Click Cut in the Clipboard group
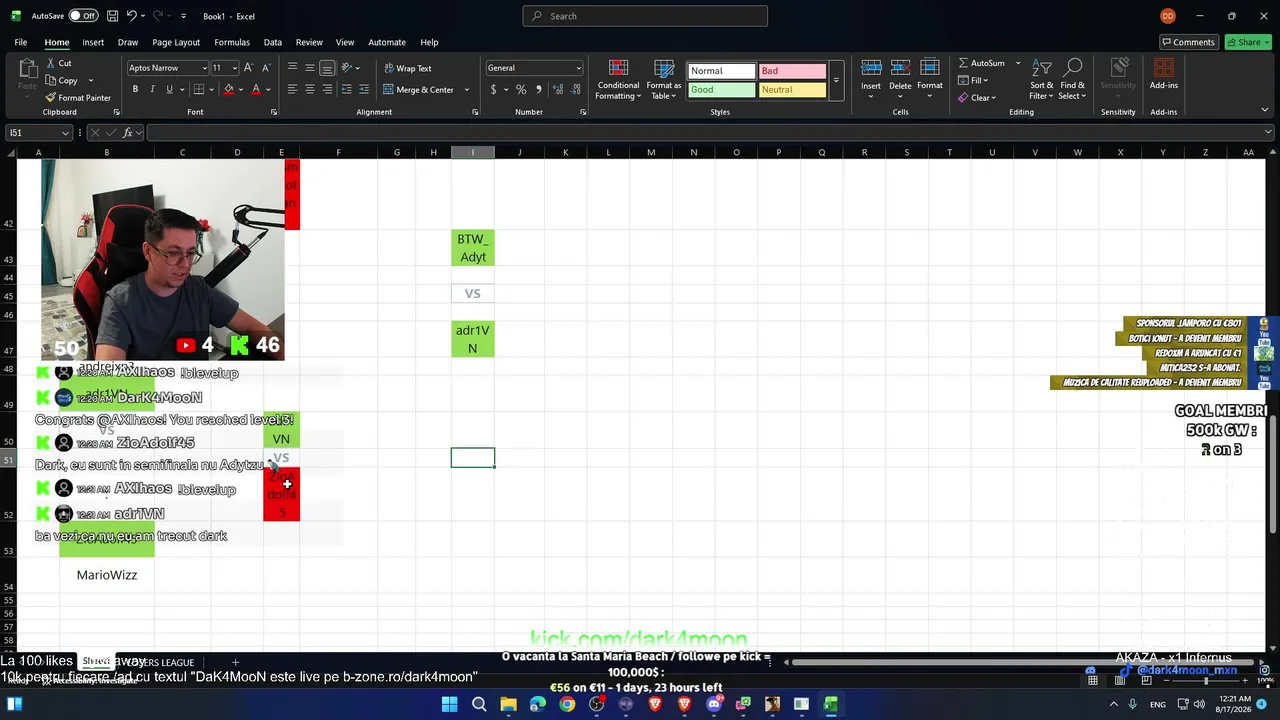The width and height of the screenshot is (1280, 720). [58, 63]
